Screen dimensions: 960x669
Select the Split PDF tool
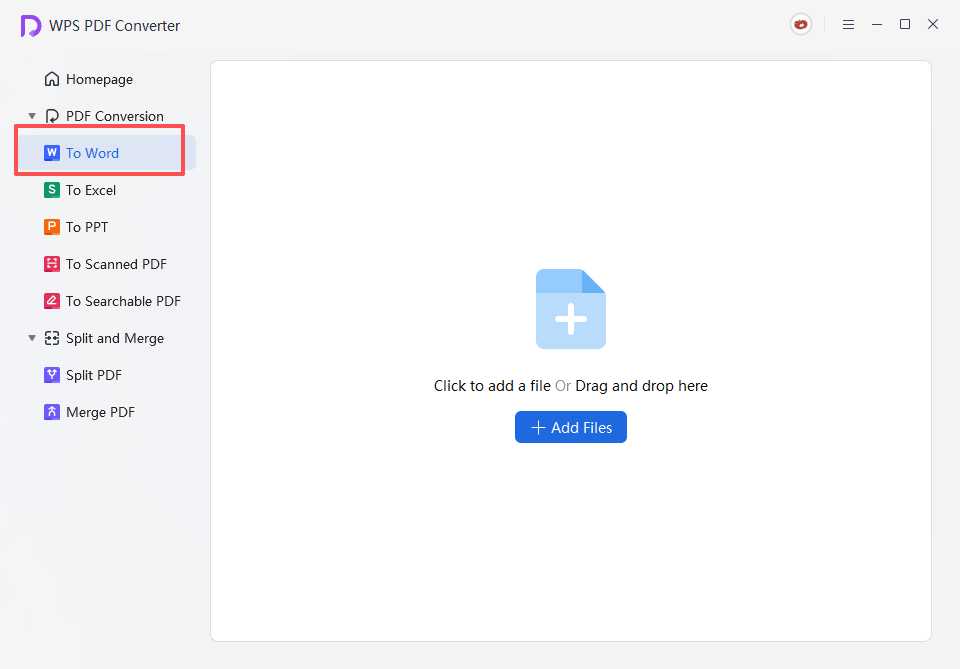pyautogui.click(x=93, y=375)
